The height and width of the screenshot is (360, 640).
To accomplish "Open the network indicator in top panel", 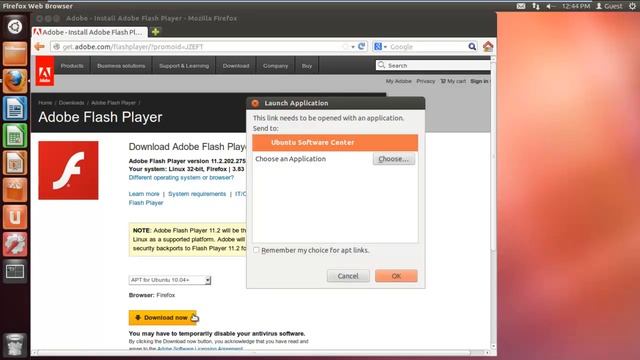I will point(536,6).
